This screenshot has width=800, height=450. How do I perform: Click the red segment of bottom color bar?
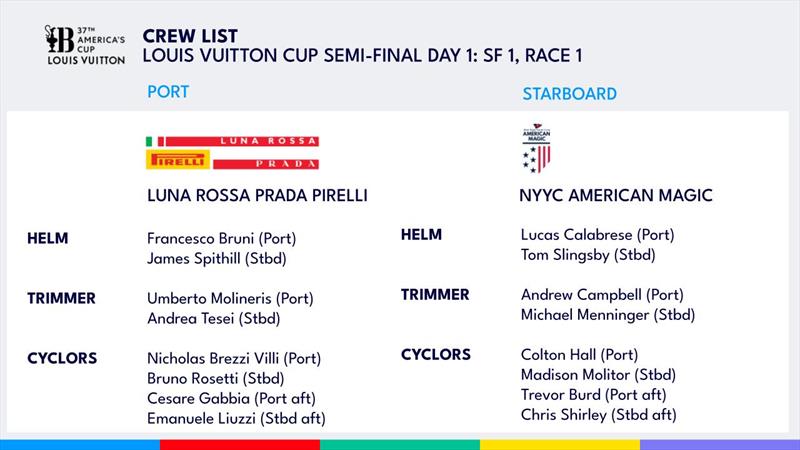pos(240,445)
